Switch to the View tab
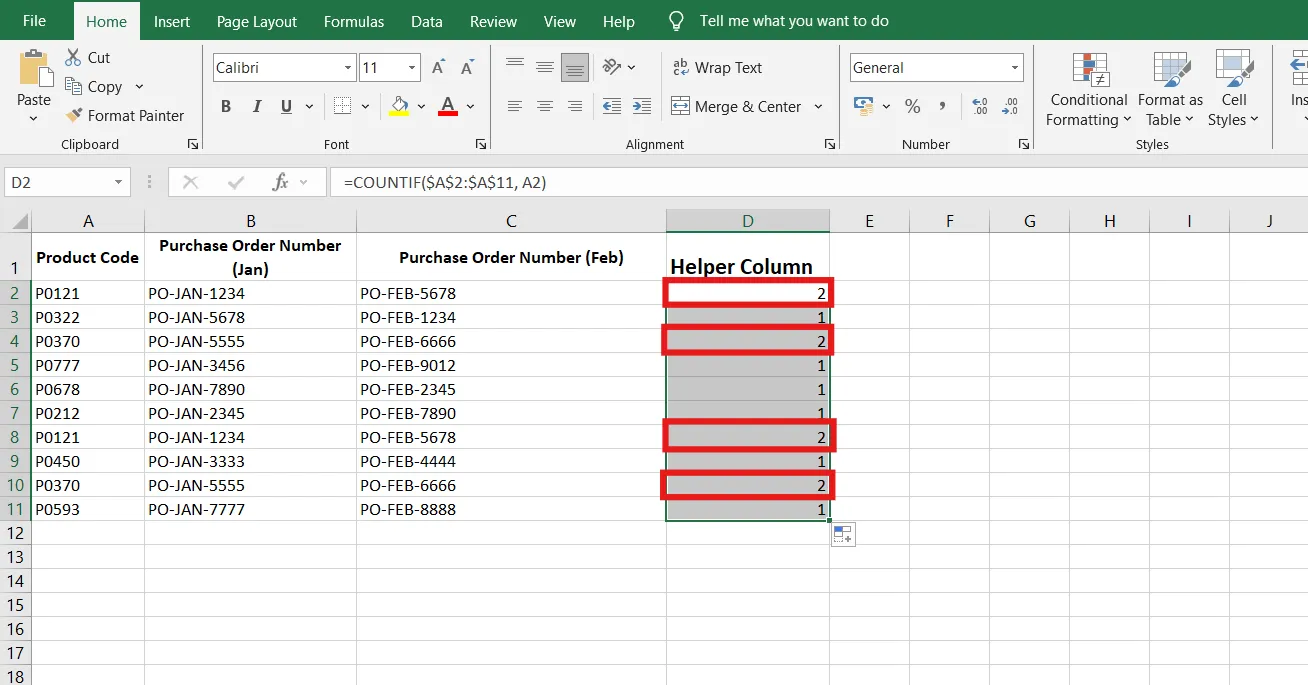 tap(560, 21)
